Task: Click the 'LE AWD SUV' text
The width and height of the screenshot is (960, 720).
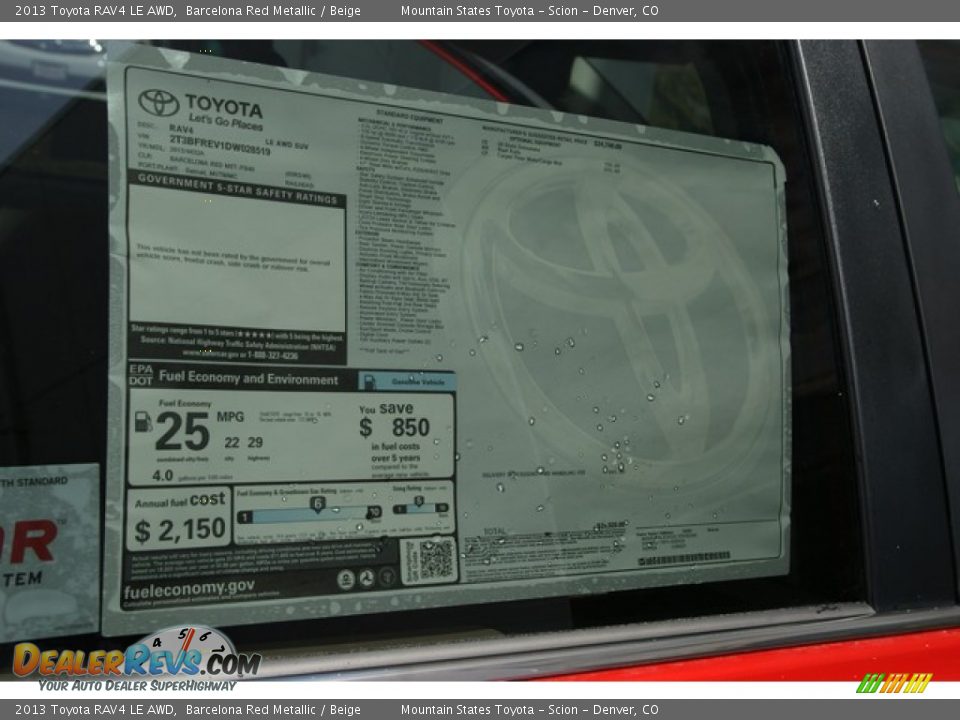Action: coord(287,144)
